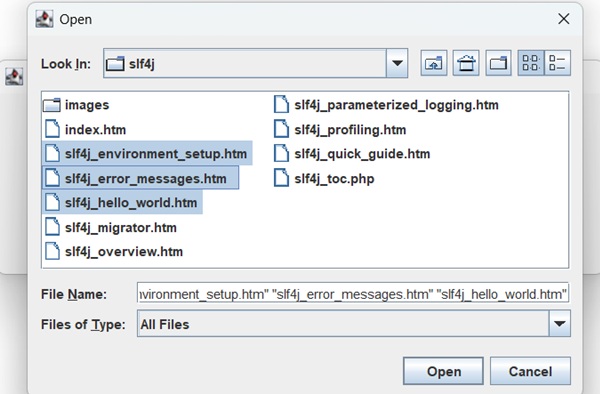
Task: Click the Up One Level folder icon
Action: (434, 63)
